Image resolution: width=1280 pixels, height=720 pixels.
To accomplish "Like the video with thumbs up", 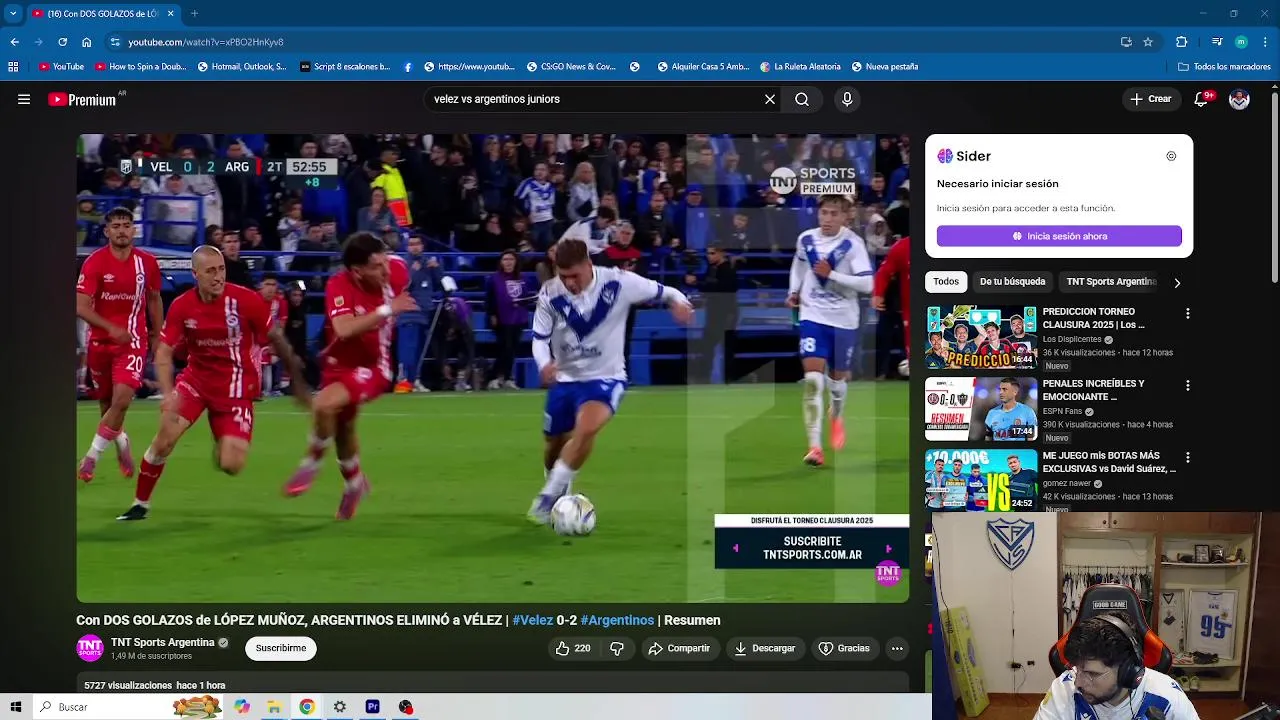I will click(x=573, y=648).
